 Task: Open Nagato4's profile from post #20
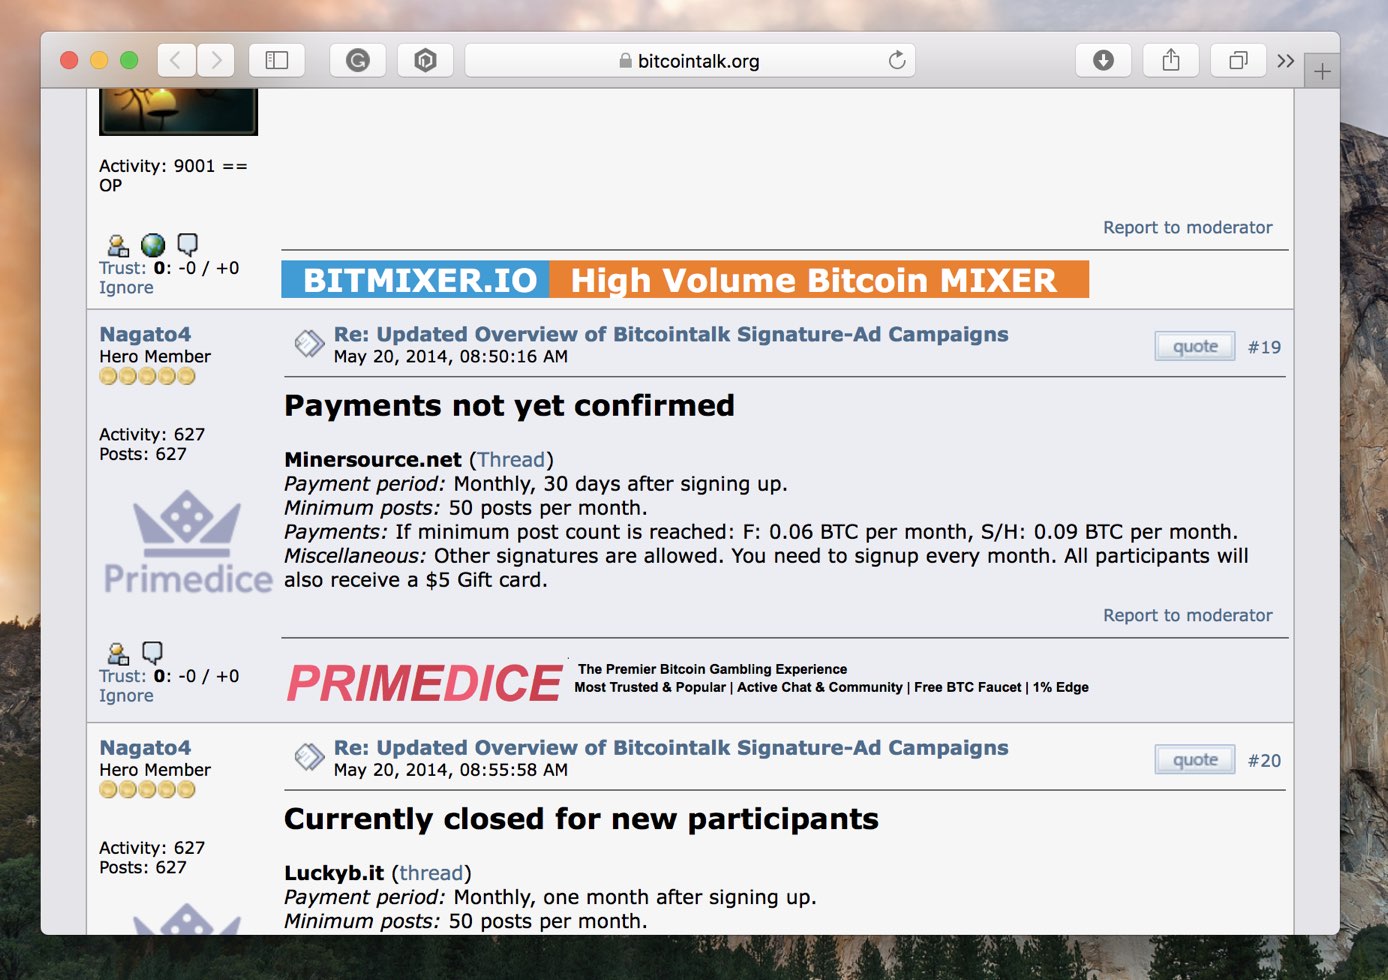tap(145, 747)
